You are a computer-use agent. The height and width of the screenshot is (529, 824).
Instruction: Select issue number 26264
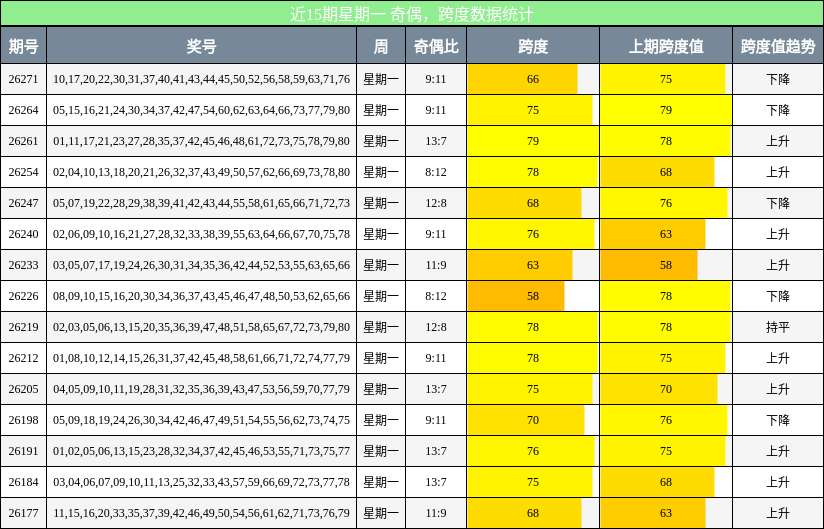pos(24,110)
